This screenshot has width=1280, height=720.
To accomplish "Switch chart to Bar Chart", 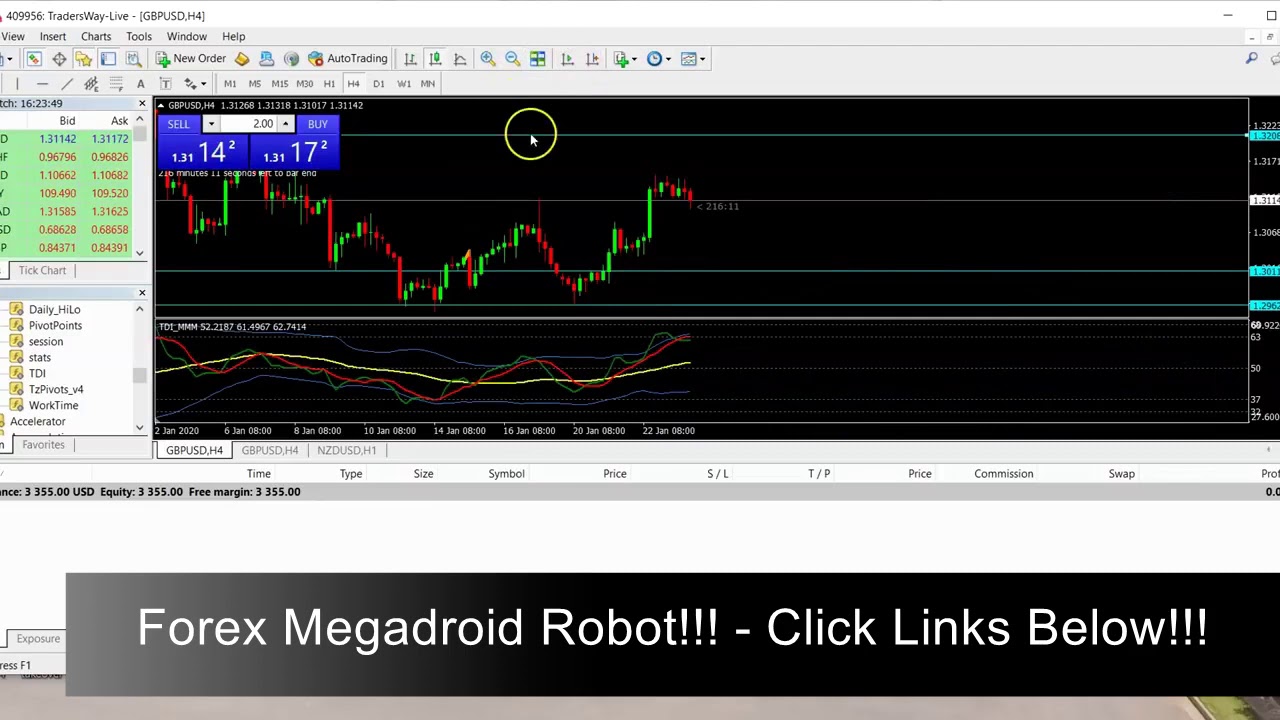I will (x=410, y=59).
